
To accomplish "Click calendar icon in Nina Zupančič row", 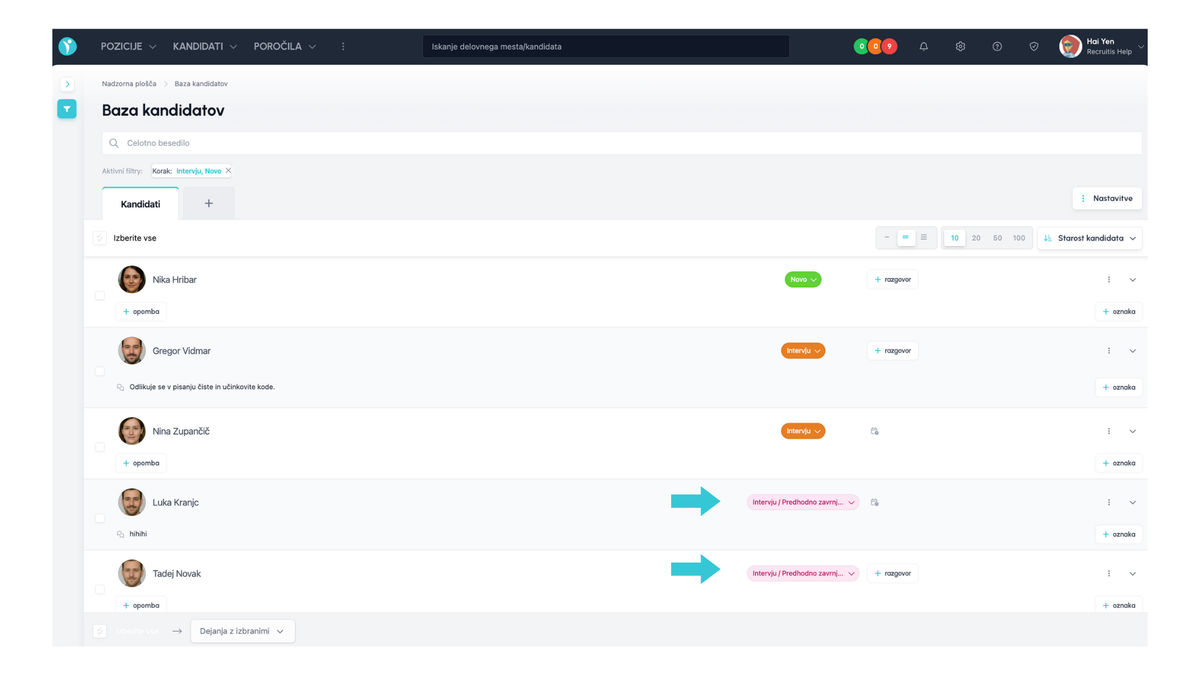I will [x=875, y=431].
